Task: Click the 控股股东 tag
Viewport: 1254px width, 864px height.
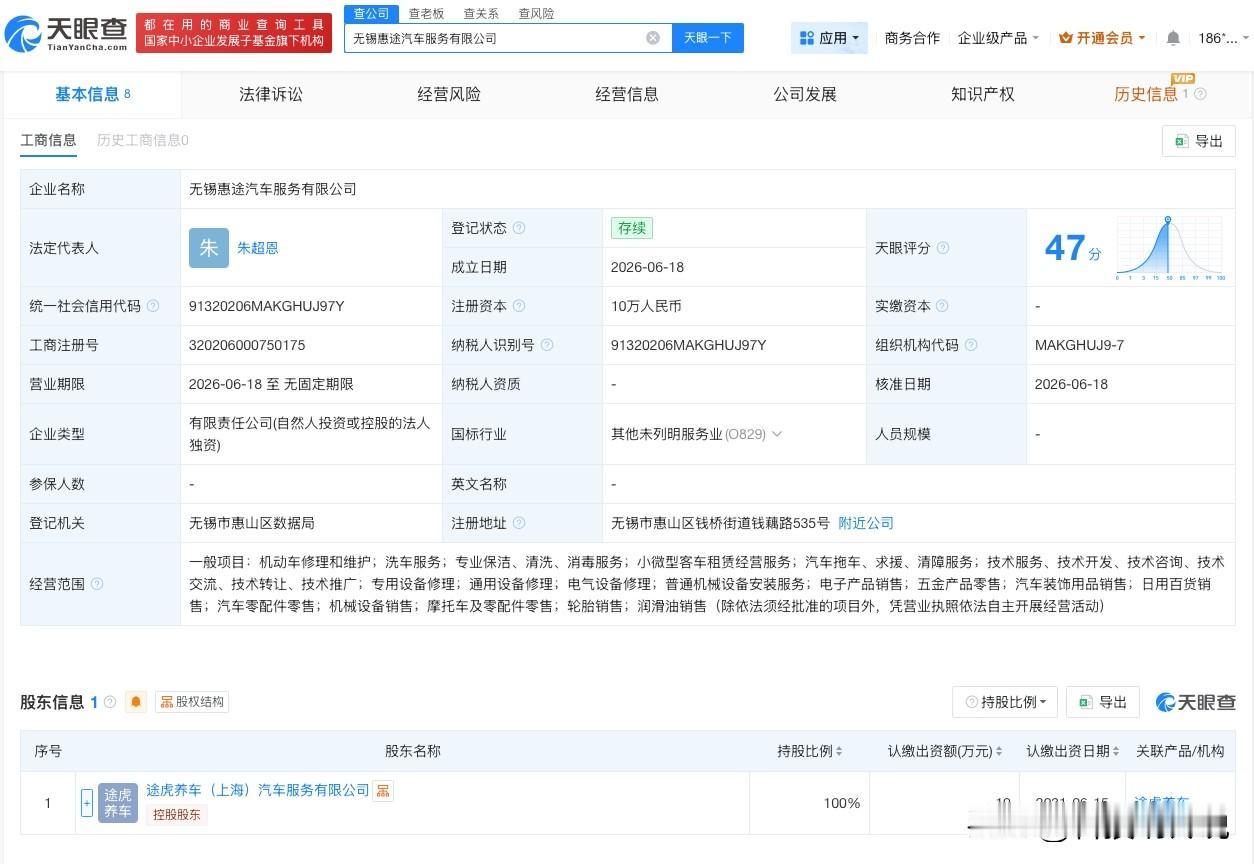Action: (176, 815)
